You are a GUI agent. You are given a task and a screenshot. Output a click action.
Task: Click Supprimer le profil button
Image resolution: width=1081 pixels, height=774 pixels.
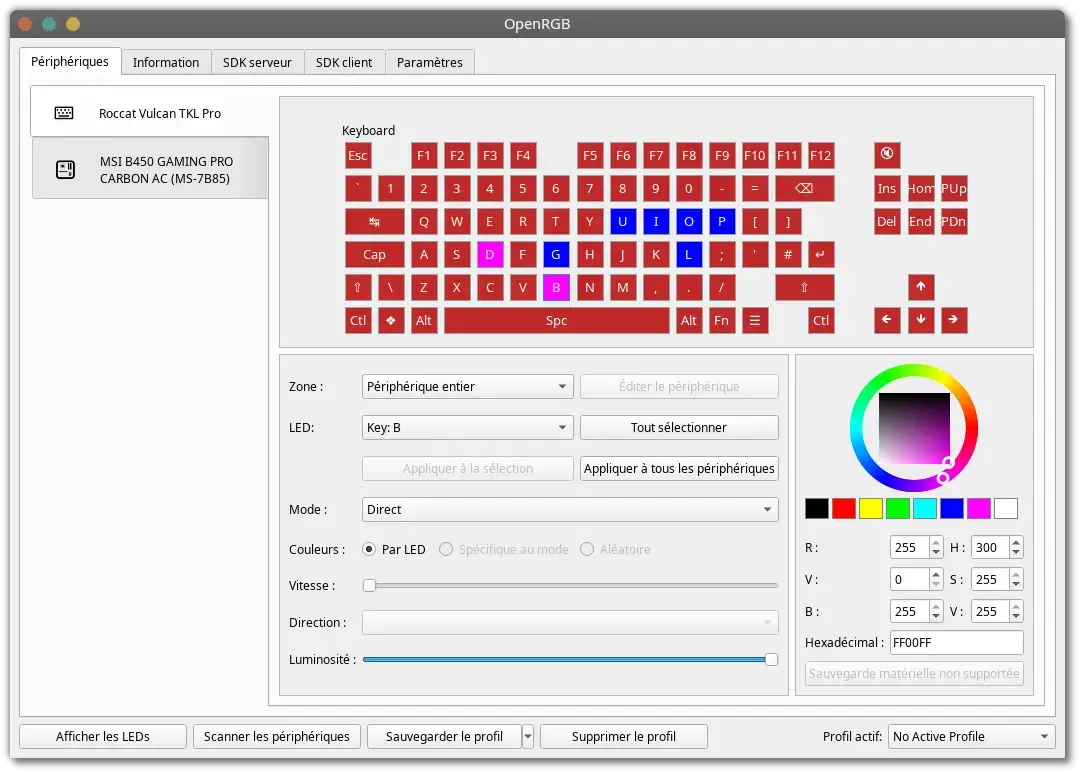[624, 736]
